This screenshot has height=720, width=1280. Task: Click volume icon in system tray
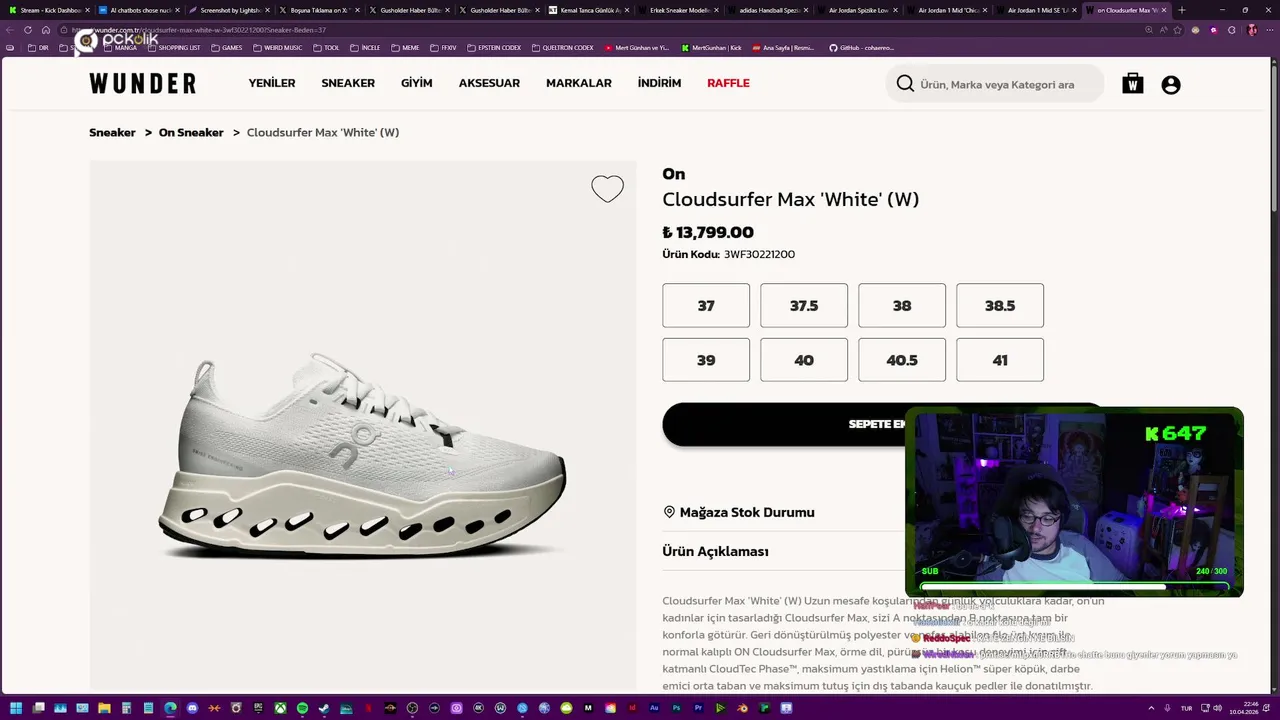click(x=1217, y=708)
